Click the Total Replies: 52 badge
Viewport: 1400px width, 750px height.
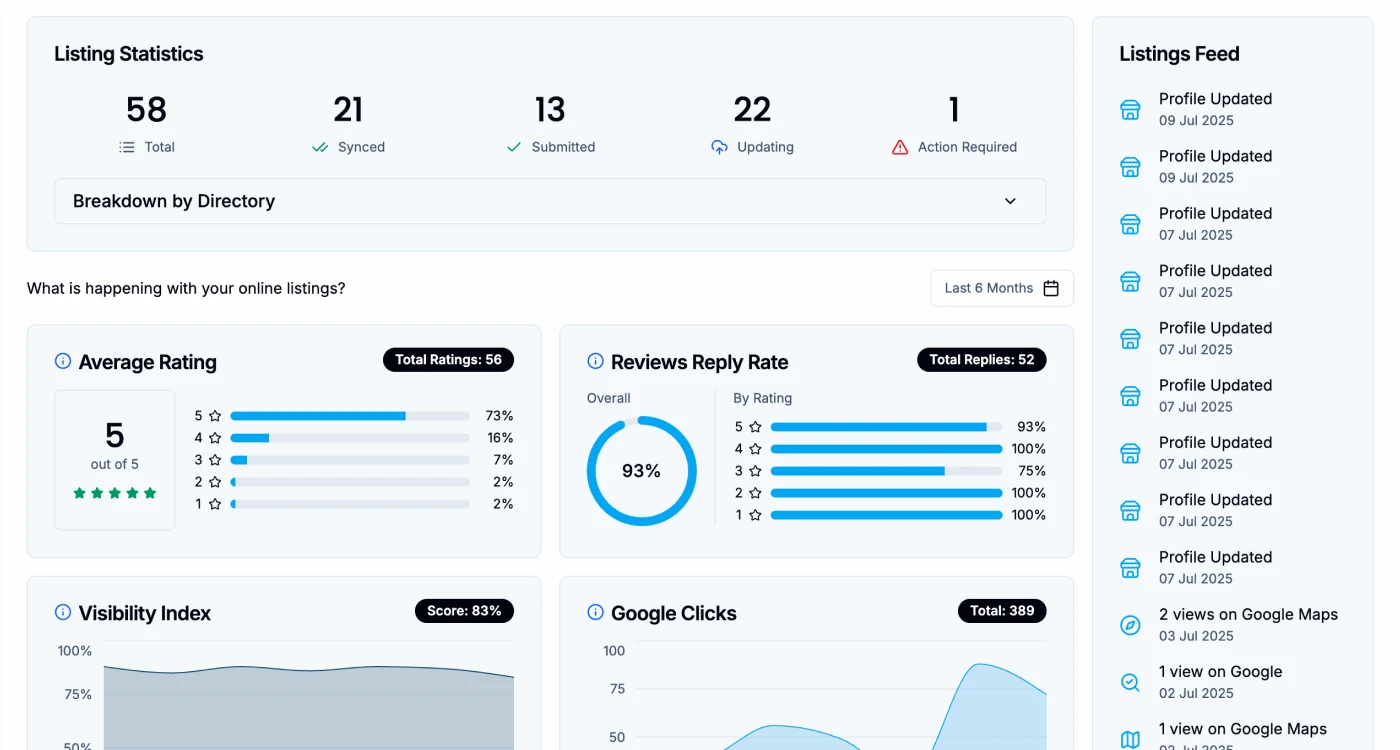[982, 360]
